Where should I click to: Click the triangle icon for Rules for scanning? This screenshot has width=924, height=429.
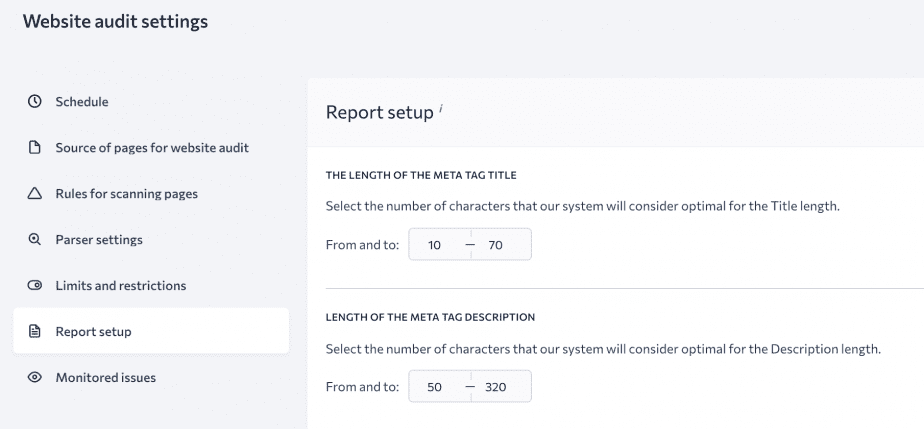point(34,194)
